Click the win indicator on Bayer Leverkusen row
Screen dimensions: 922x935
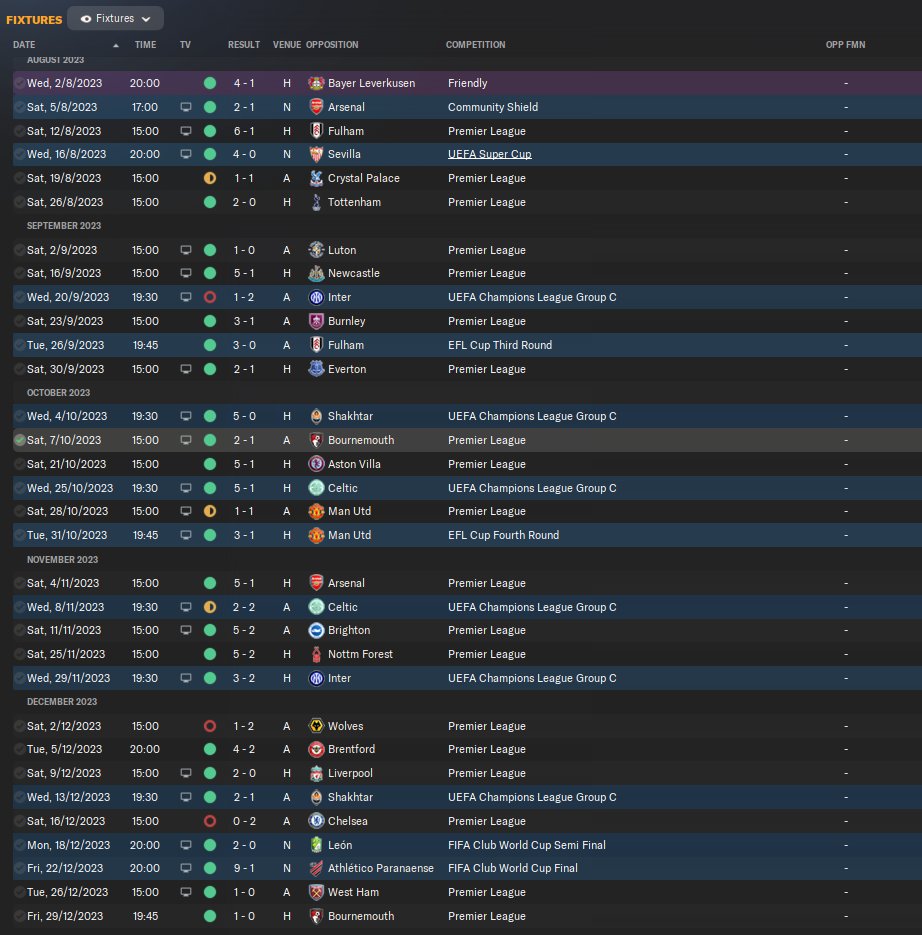tap(210, 83)
